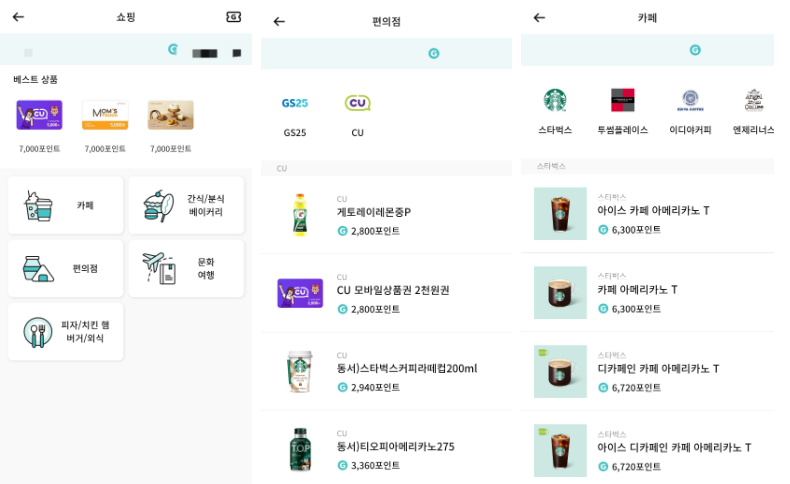Screen dimensions: 790x484
Task: Tap the milk and rice ball icon
Action: click(x=38, y=269)
